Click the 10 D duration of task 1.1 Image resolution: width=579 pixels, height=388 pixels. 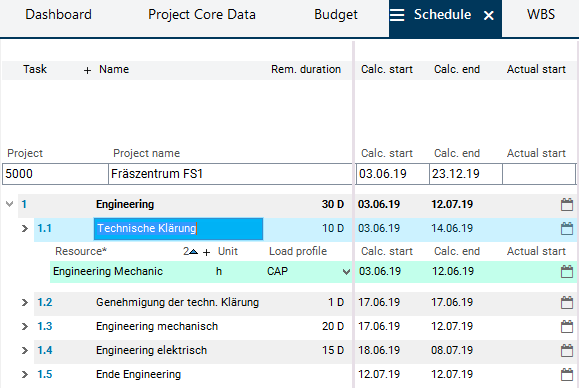333,228
